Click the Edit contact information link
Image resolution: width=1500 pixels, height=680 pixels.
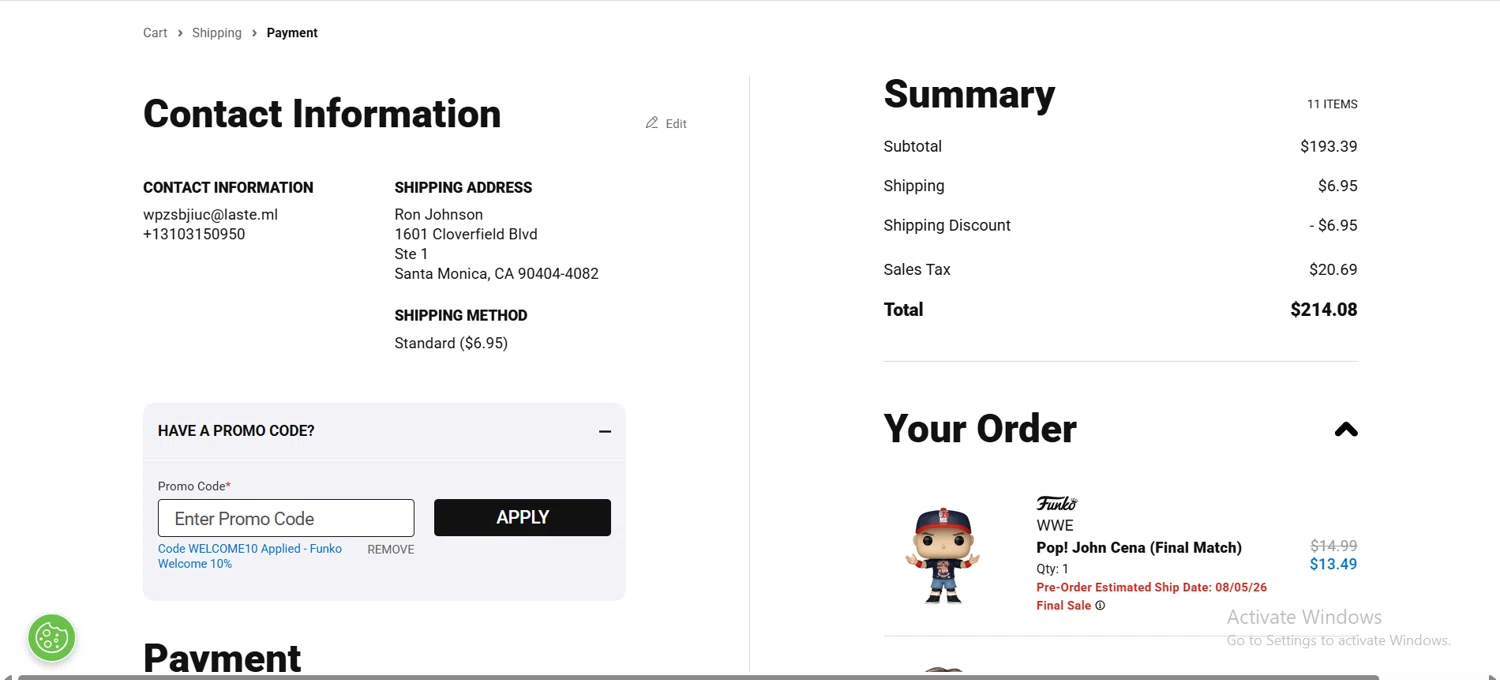point(676,124)
